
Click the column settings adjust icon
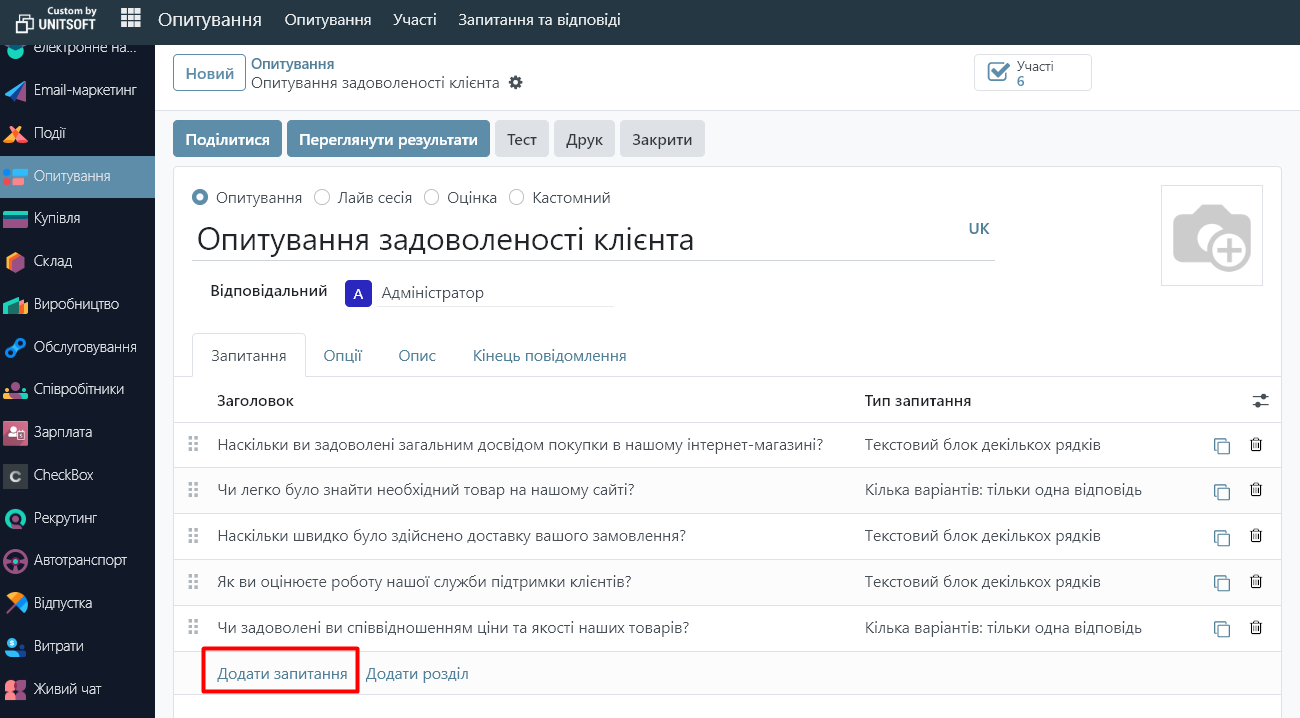point(1260,401)
